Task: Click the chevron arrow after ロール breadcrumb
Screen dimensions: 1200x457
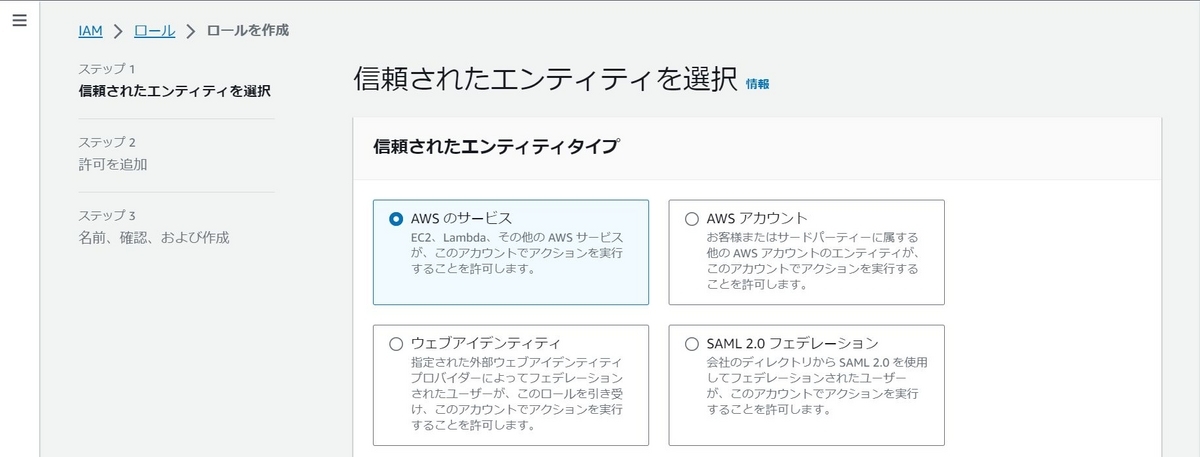Action: pos(190,31)
